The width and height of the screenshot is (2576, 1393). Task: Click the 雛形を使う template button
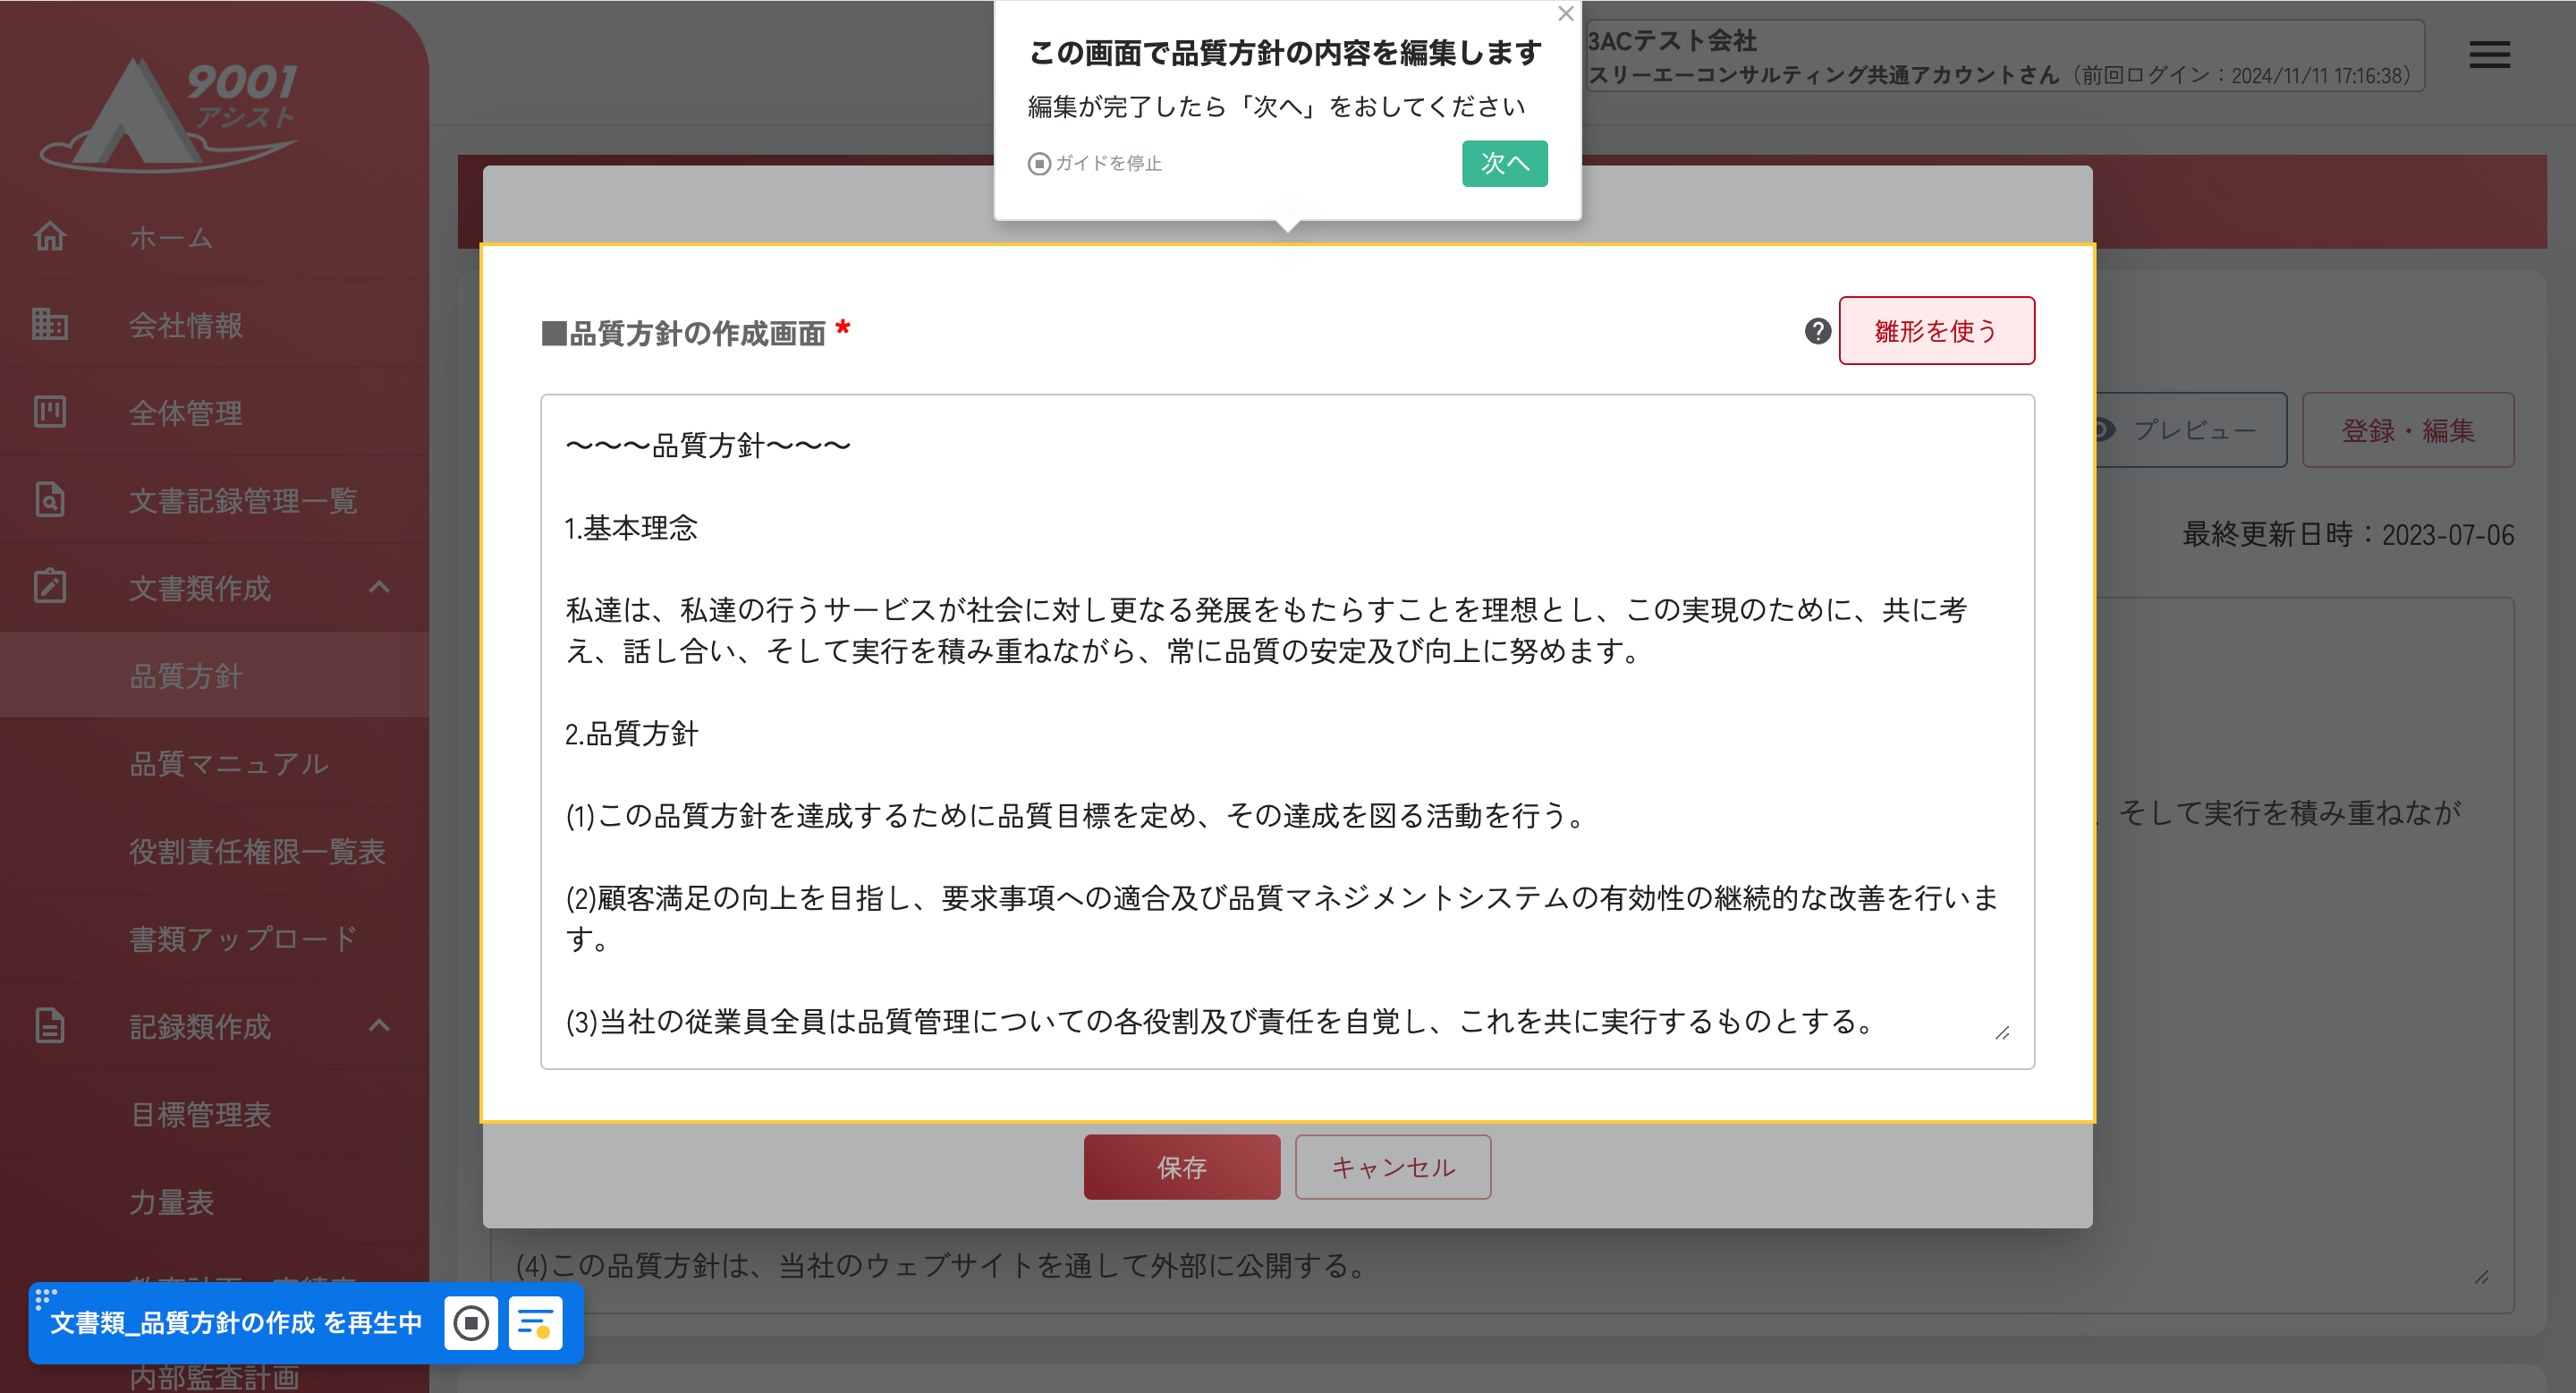(x=1936, y=331)
